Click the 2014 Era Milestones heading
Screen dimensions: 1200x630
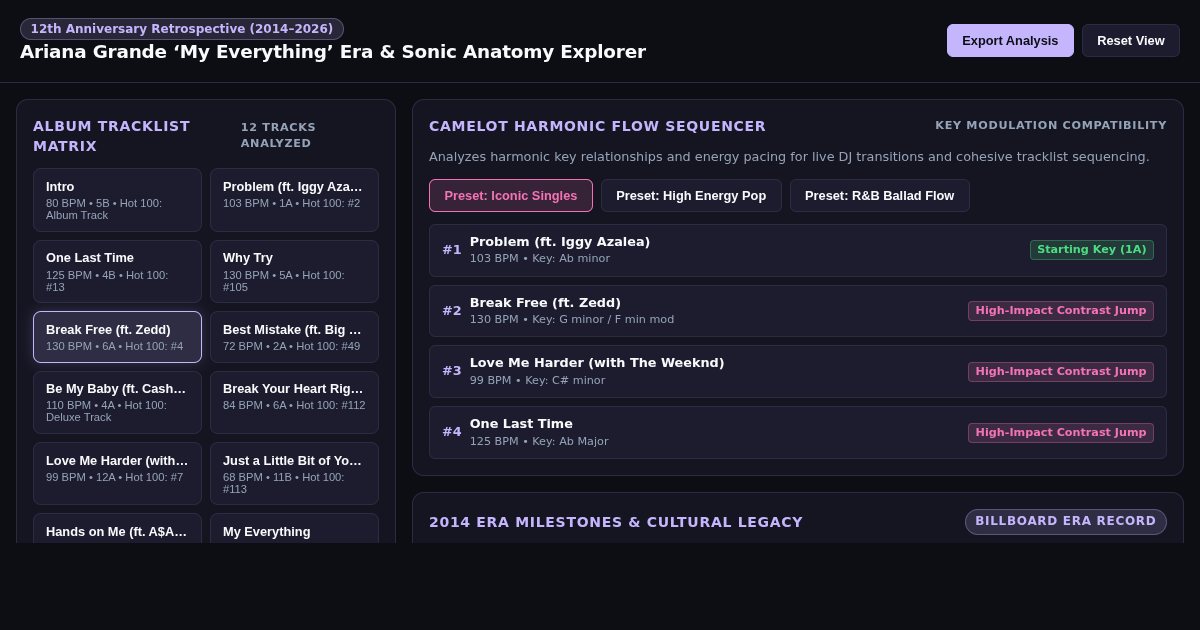click(616, 522)
